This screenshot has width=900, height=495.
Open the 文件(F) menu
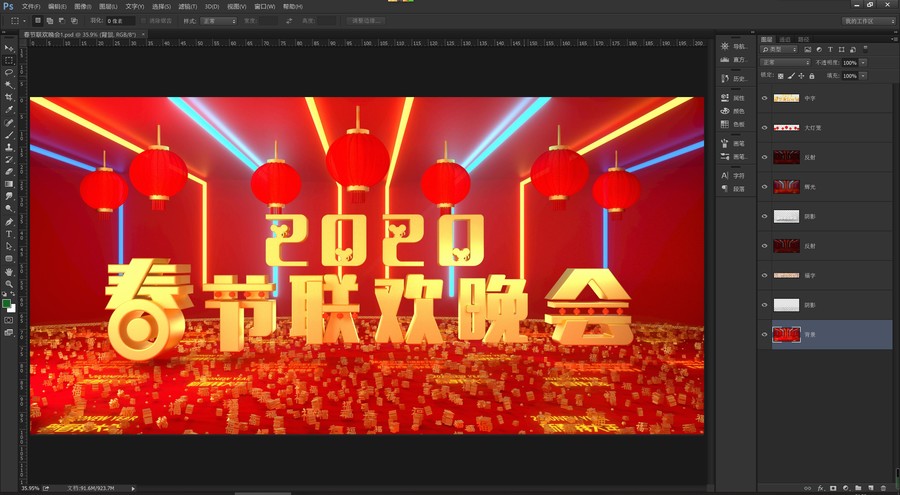pos(31,6)
